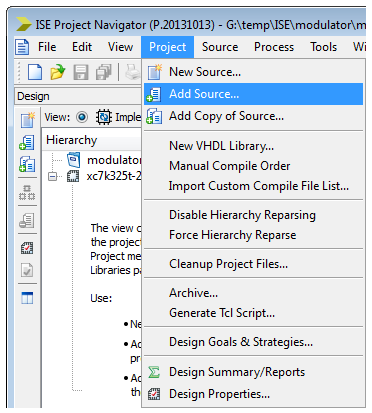The height and width of the screenshot is (413, 372).
Task: Click the Implementation chip icon
Action: (x=104, y=117)
